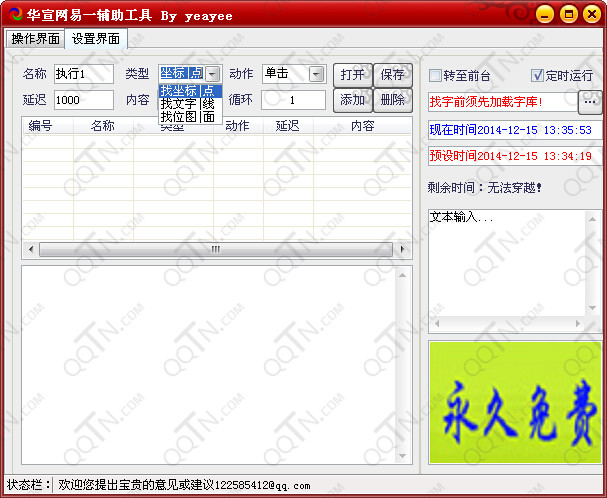Click the 延迟 field showing 1000
Image resolution: width=607 pixels, height=498 pixels.
click(83, 100)
